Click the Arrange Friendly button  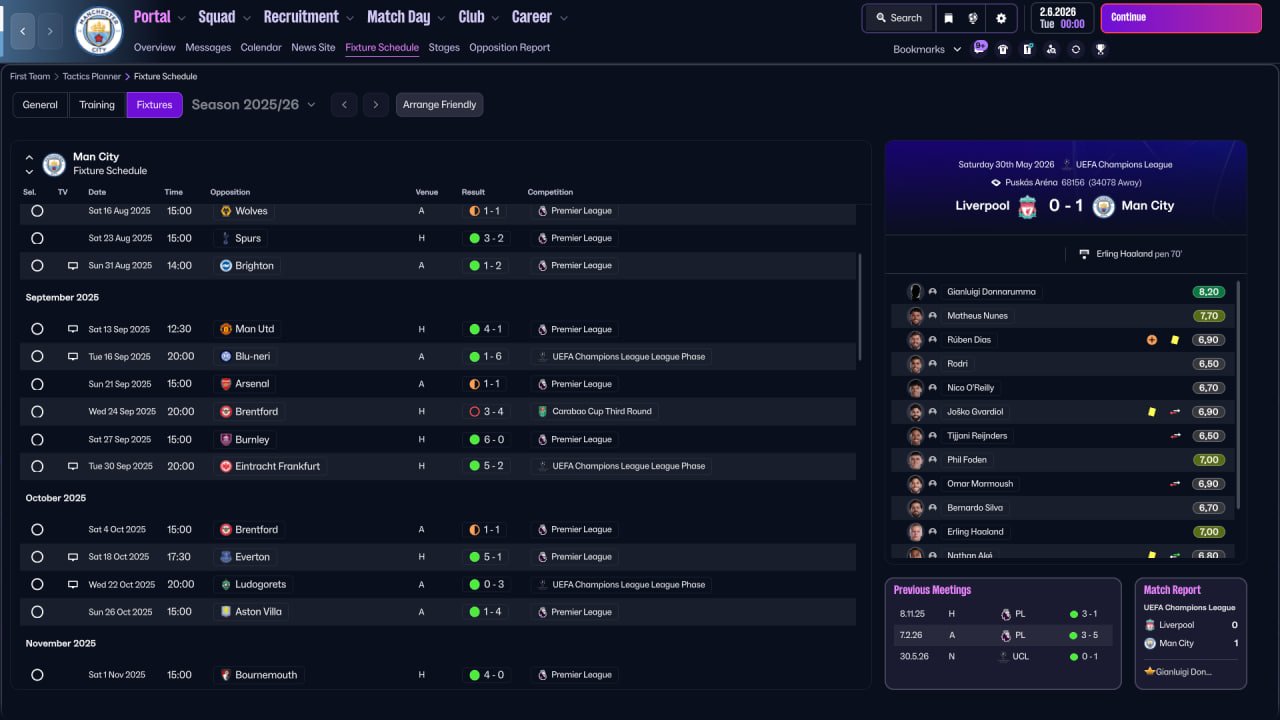coord(439,105)
